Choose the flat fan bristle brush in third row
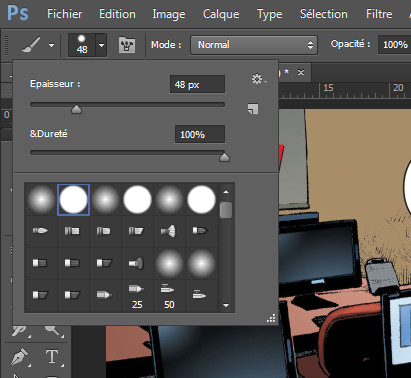Image resolution: width=411 pixels, height=378 pixels. point(136,263)
